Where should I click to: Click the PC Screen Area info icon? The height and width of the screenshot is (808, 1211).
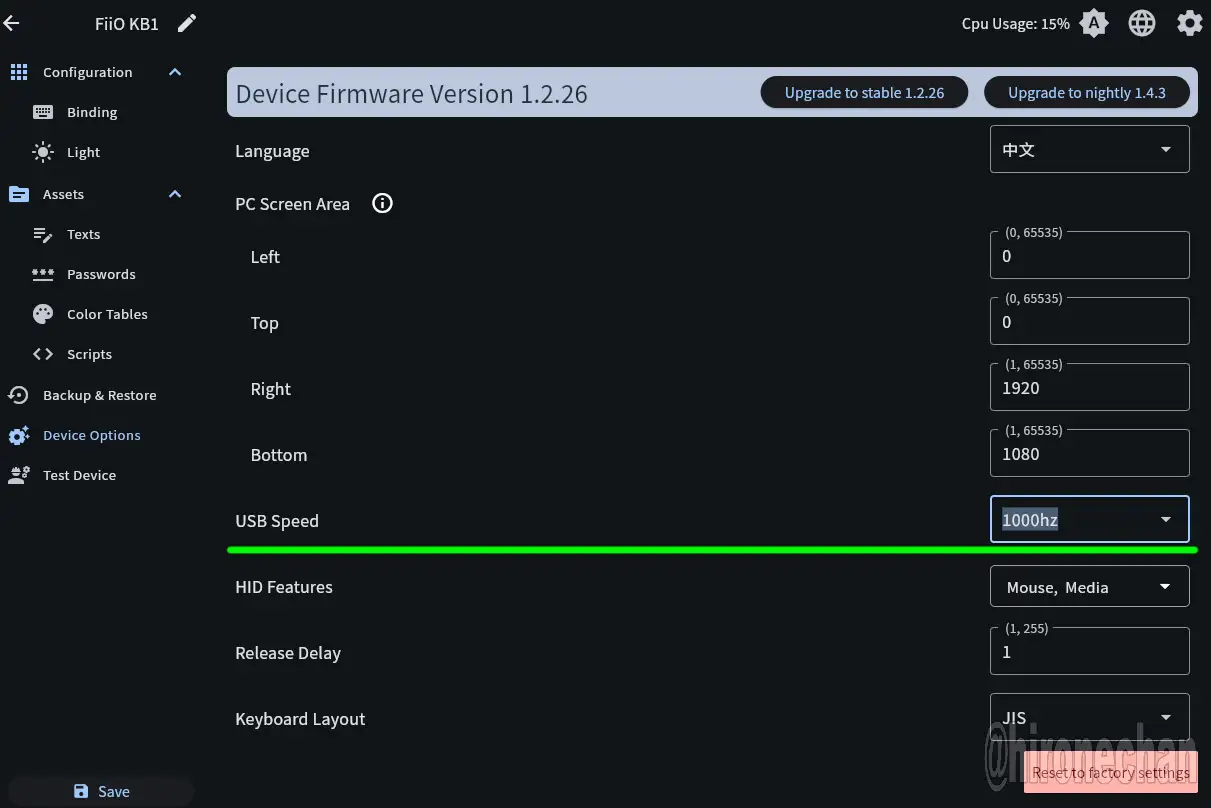pos(382,204)
